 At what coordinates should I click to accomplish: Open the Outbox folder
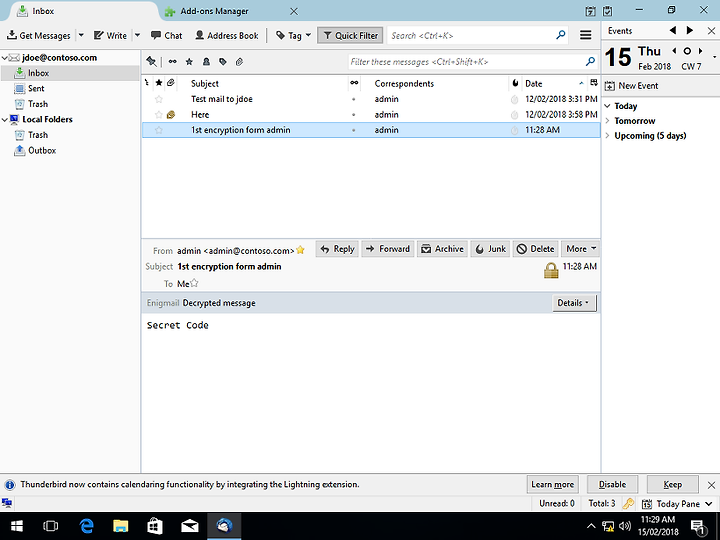coord(42,150)
